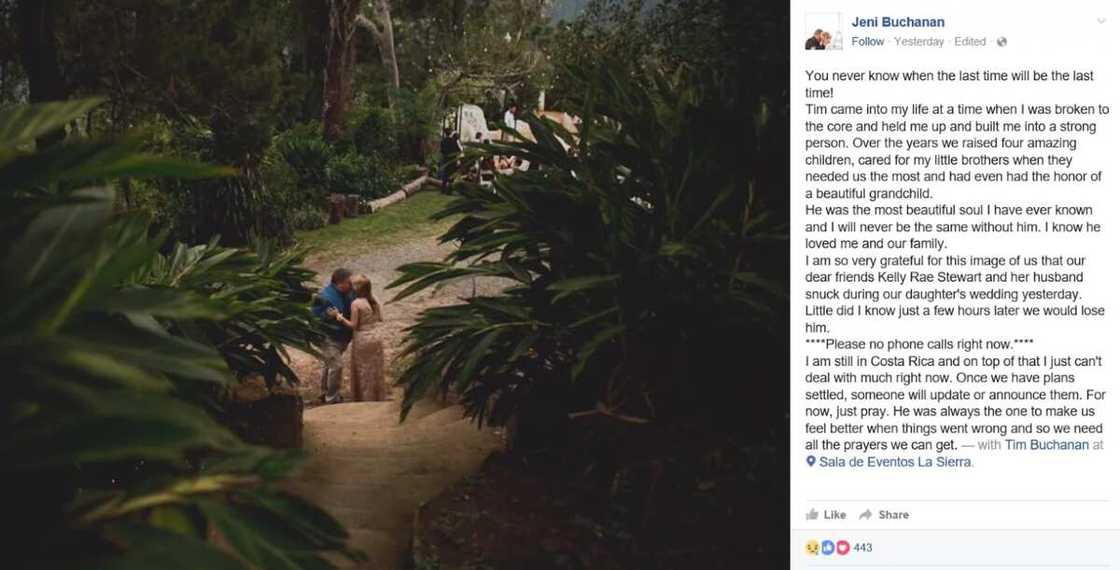Viewport: 1120px width, 570px height.
Task: Like the post using the Like label
Action: [834, 514]
